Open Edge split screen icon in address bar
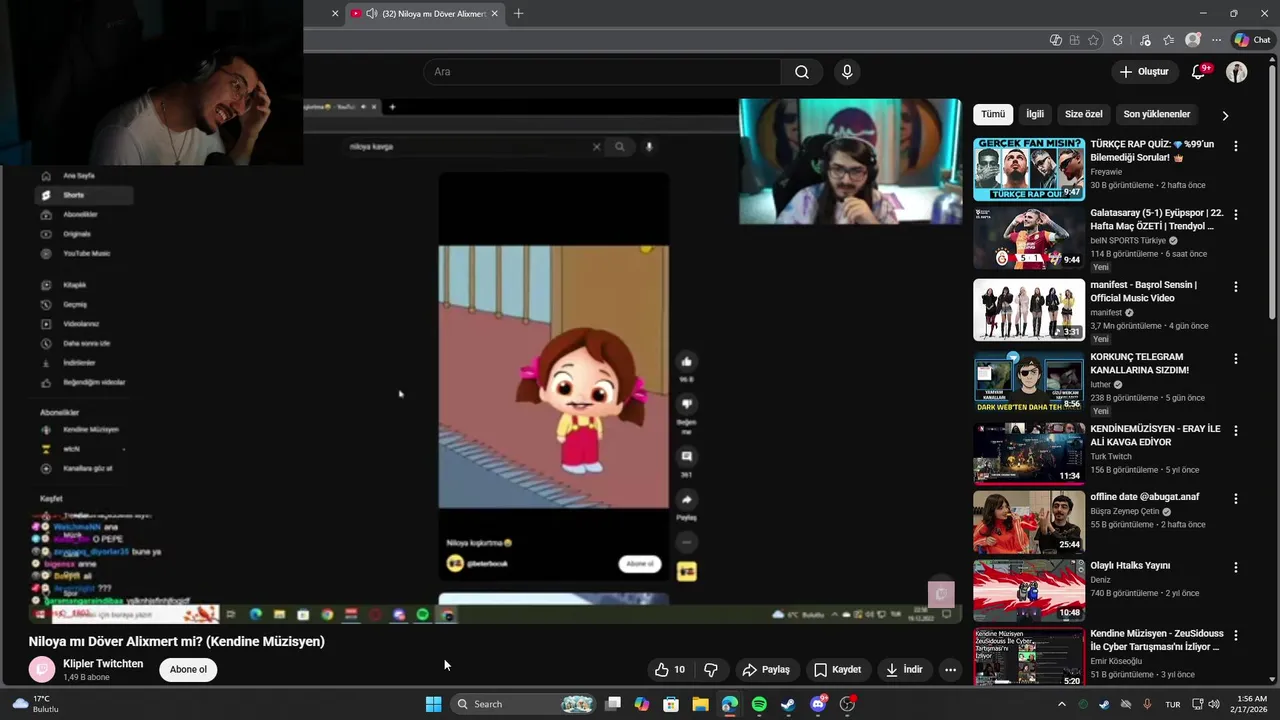Image resolution: width=1280 pixels, height=720 pixels. (x=1074, y=40)
